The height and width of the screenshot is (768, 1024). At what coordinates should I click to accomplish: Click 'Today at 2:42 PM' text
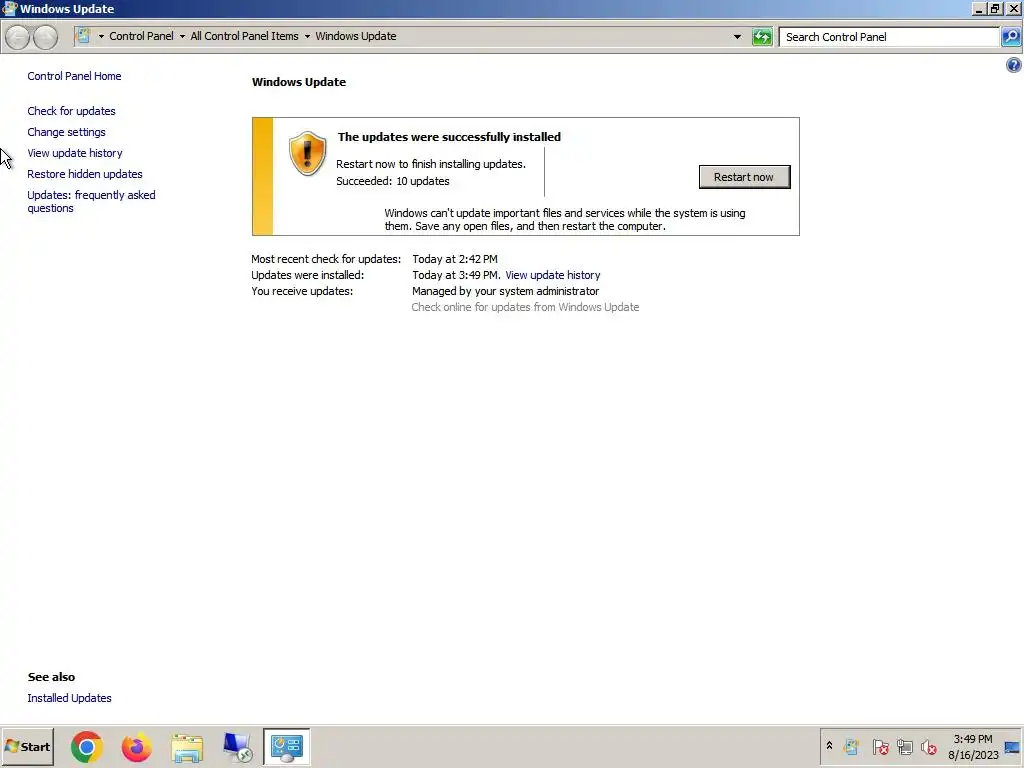point(455,259)
